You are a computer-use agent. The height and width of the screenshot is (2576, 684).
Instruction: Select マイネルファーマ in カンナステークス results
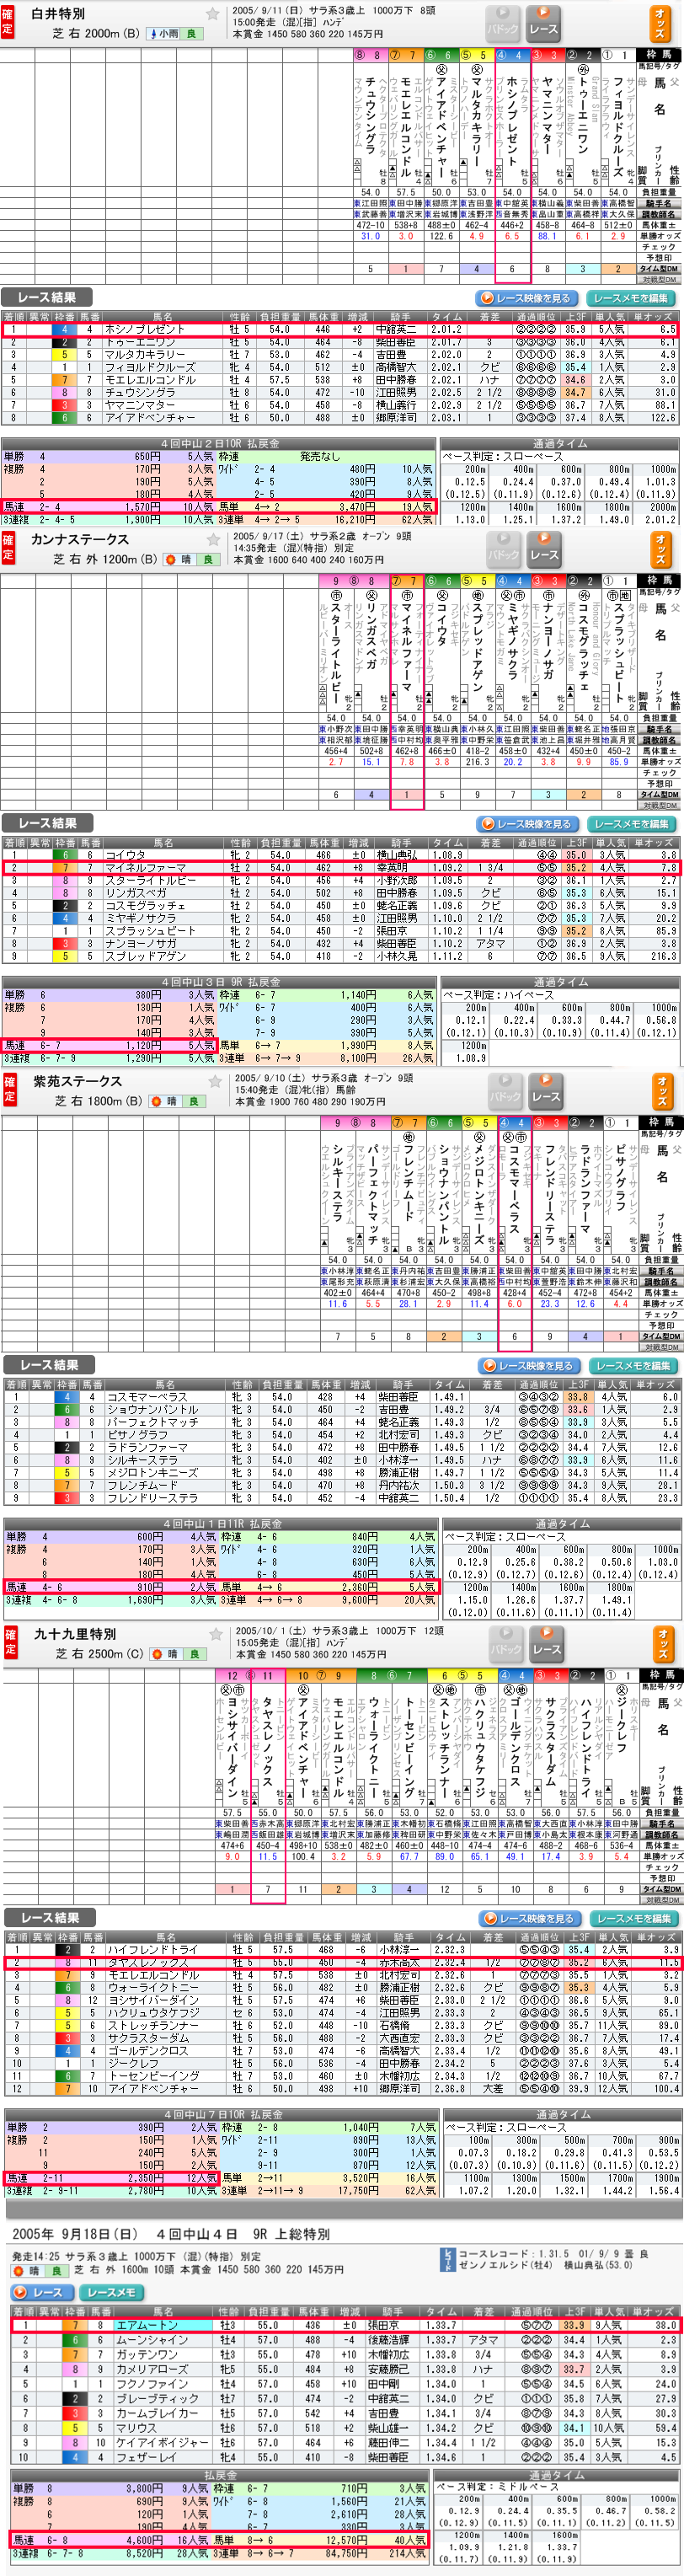point(145,868)
